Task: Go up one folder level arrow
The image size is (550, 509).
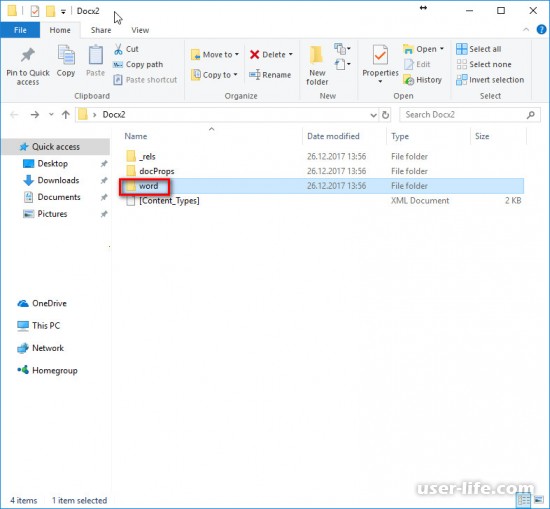Action: [66, 115]
